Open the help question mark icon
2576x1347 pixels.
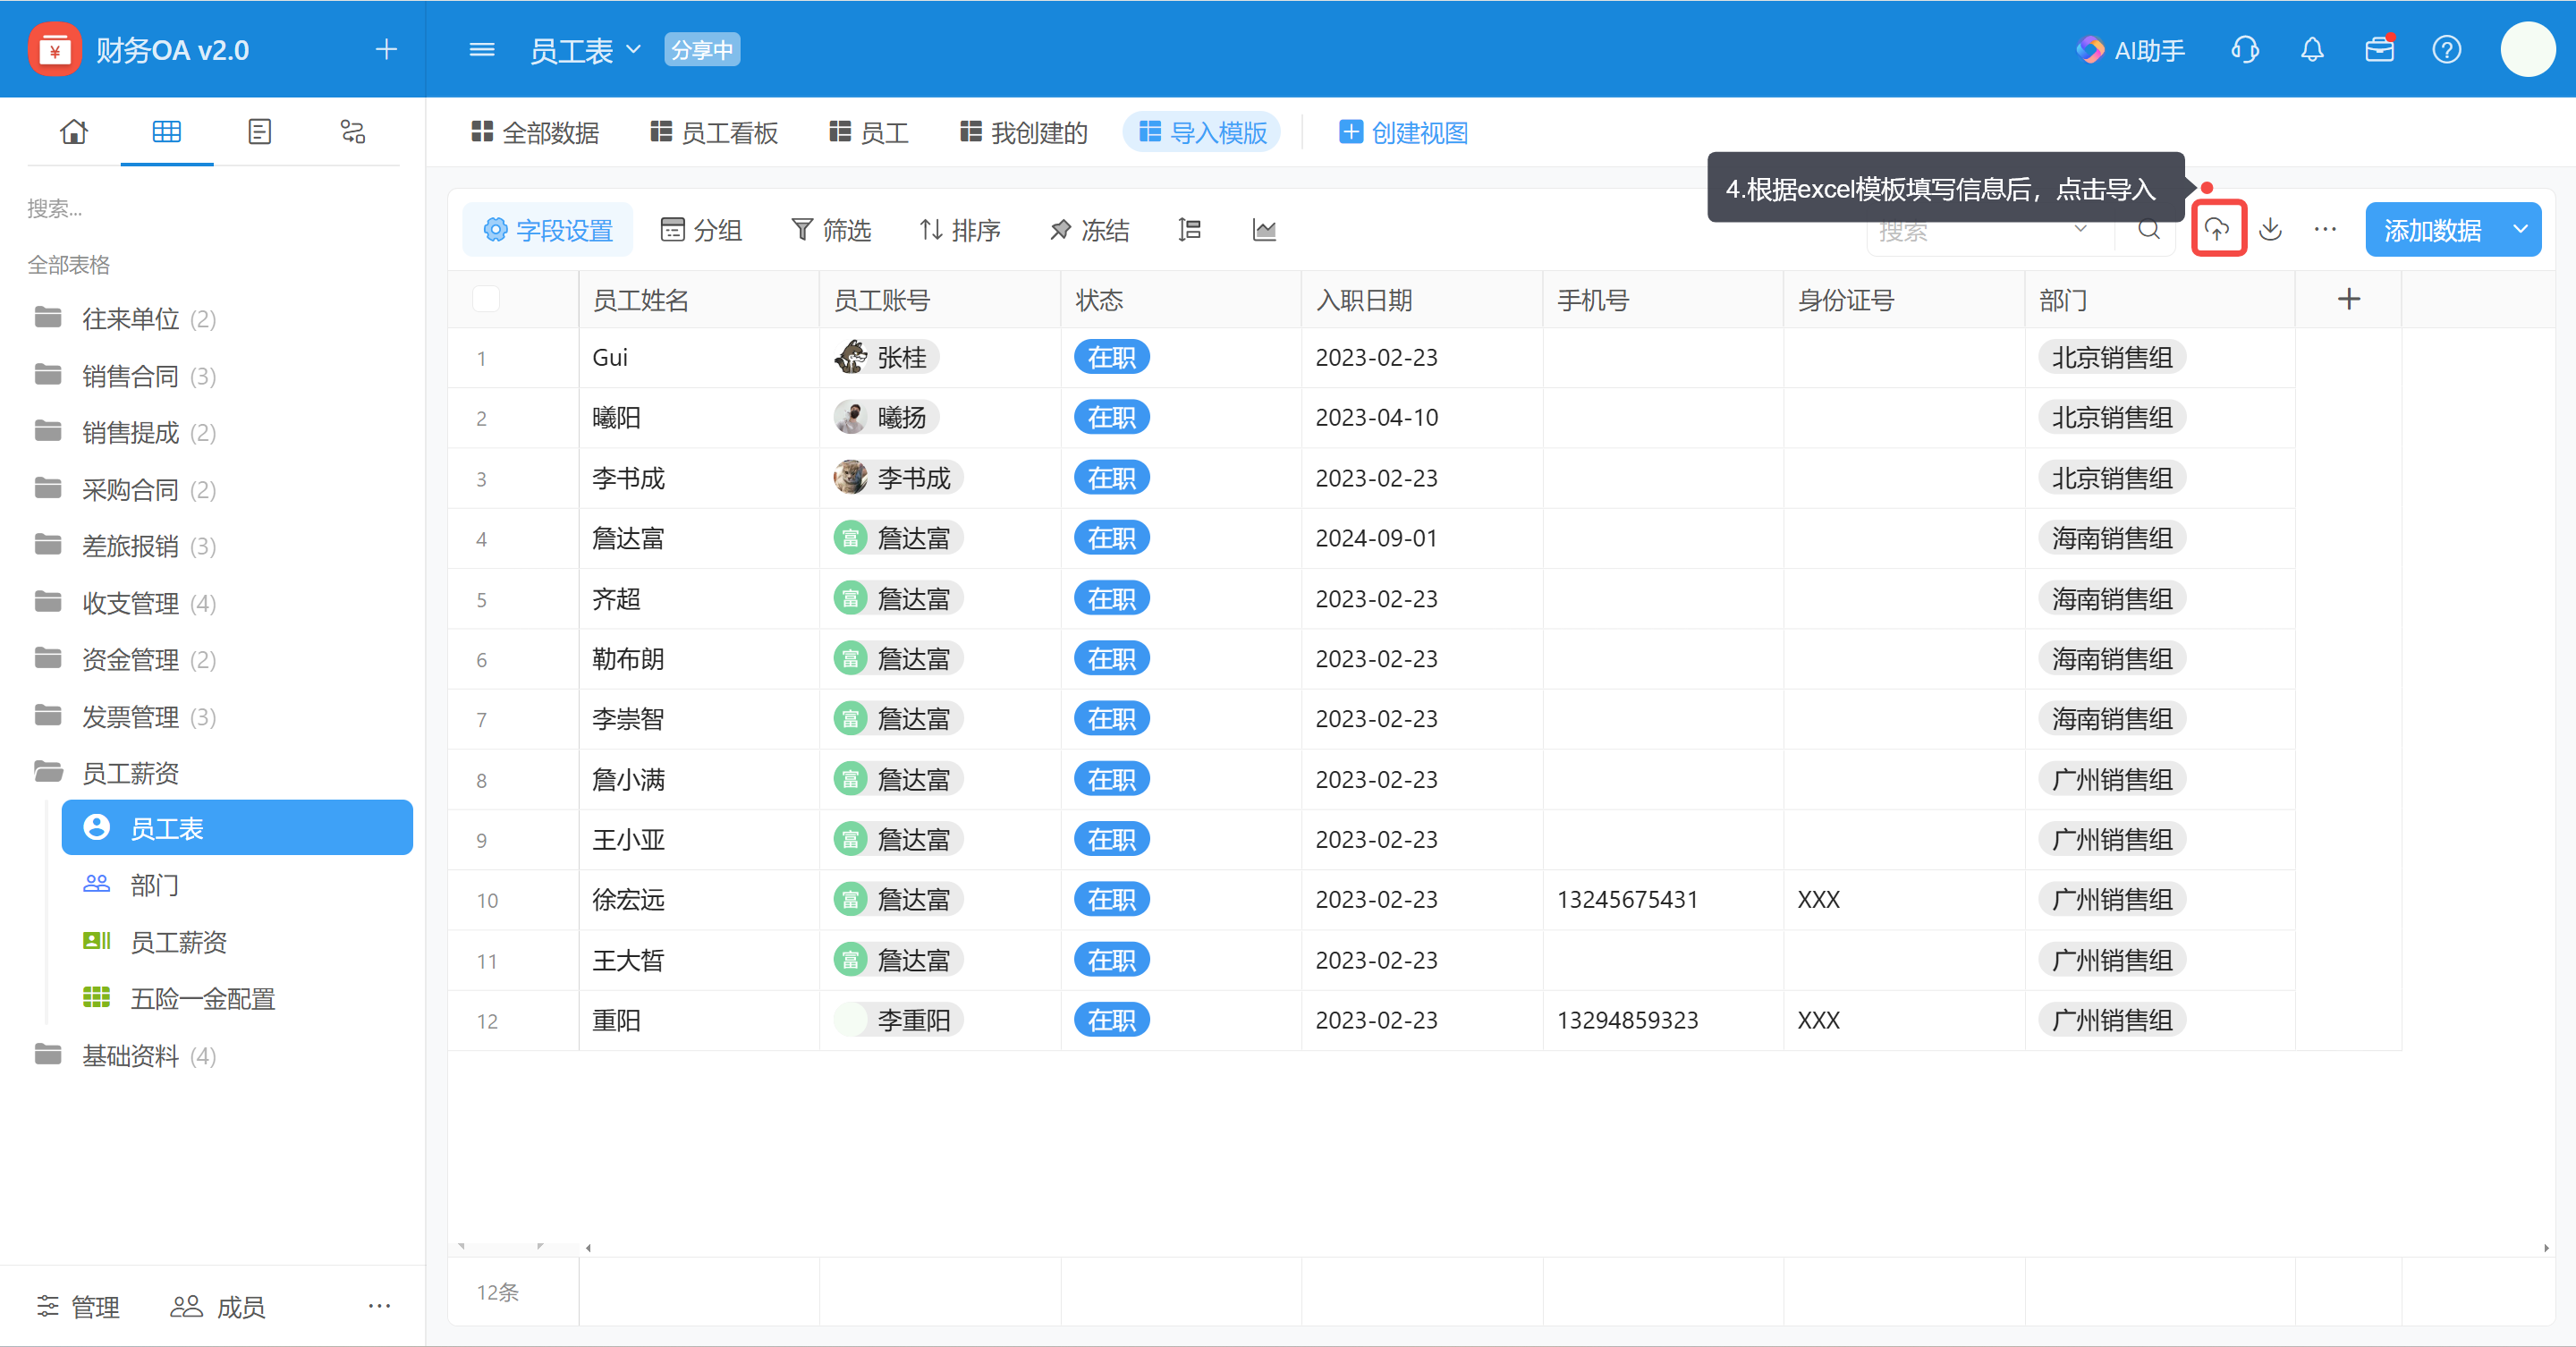(x=2446, y=49)
